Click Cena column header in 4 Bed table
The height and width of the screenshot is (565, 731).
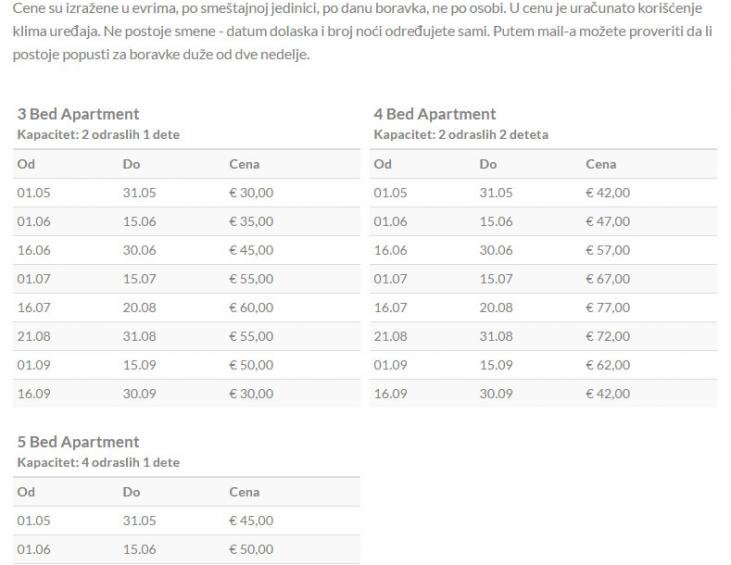[601, 164]
